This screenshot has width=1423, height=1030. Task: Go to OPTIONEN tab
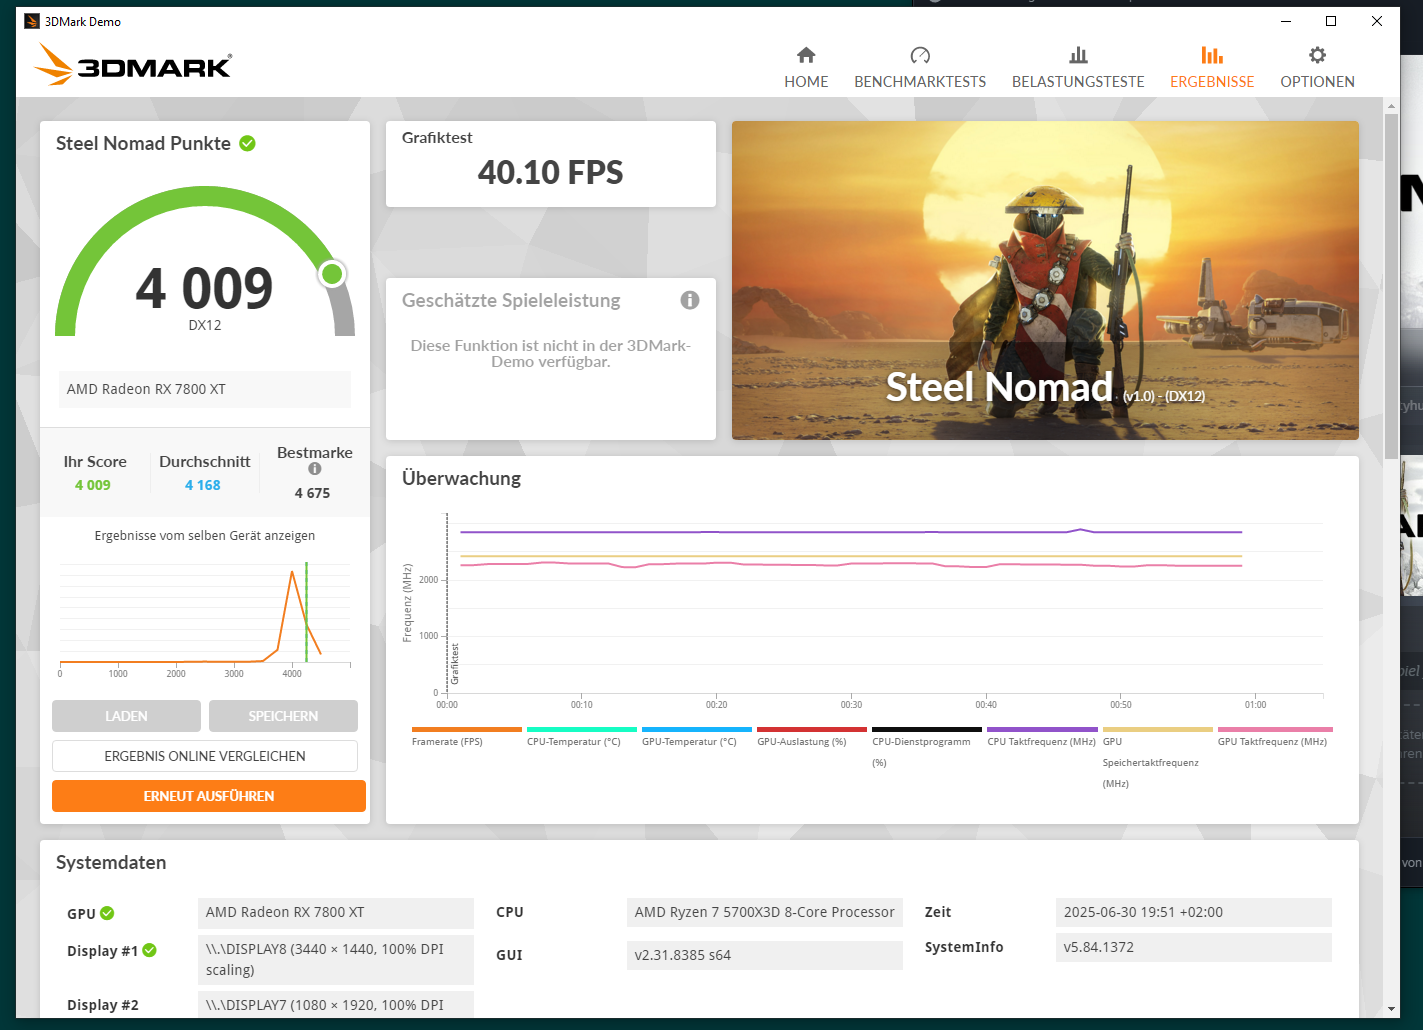click(1317, 68)
